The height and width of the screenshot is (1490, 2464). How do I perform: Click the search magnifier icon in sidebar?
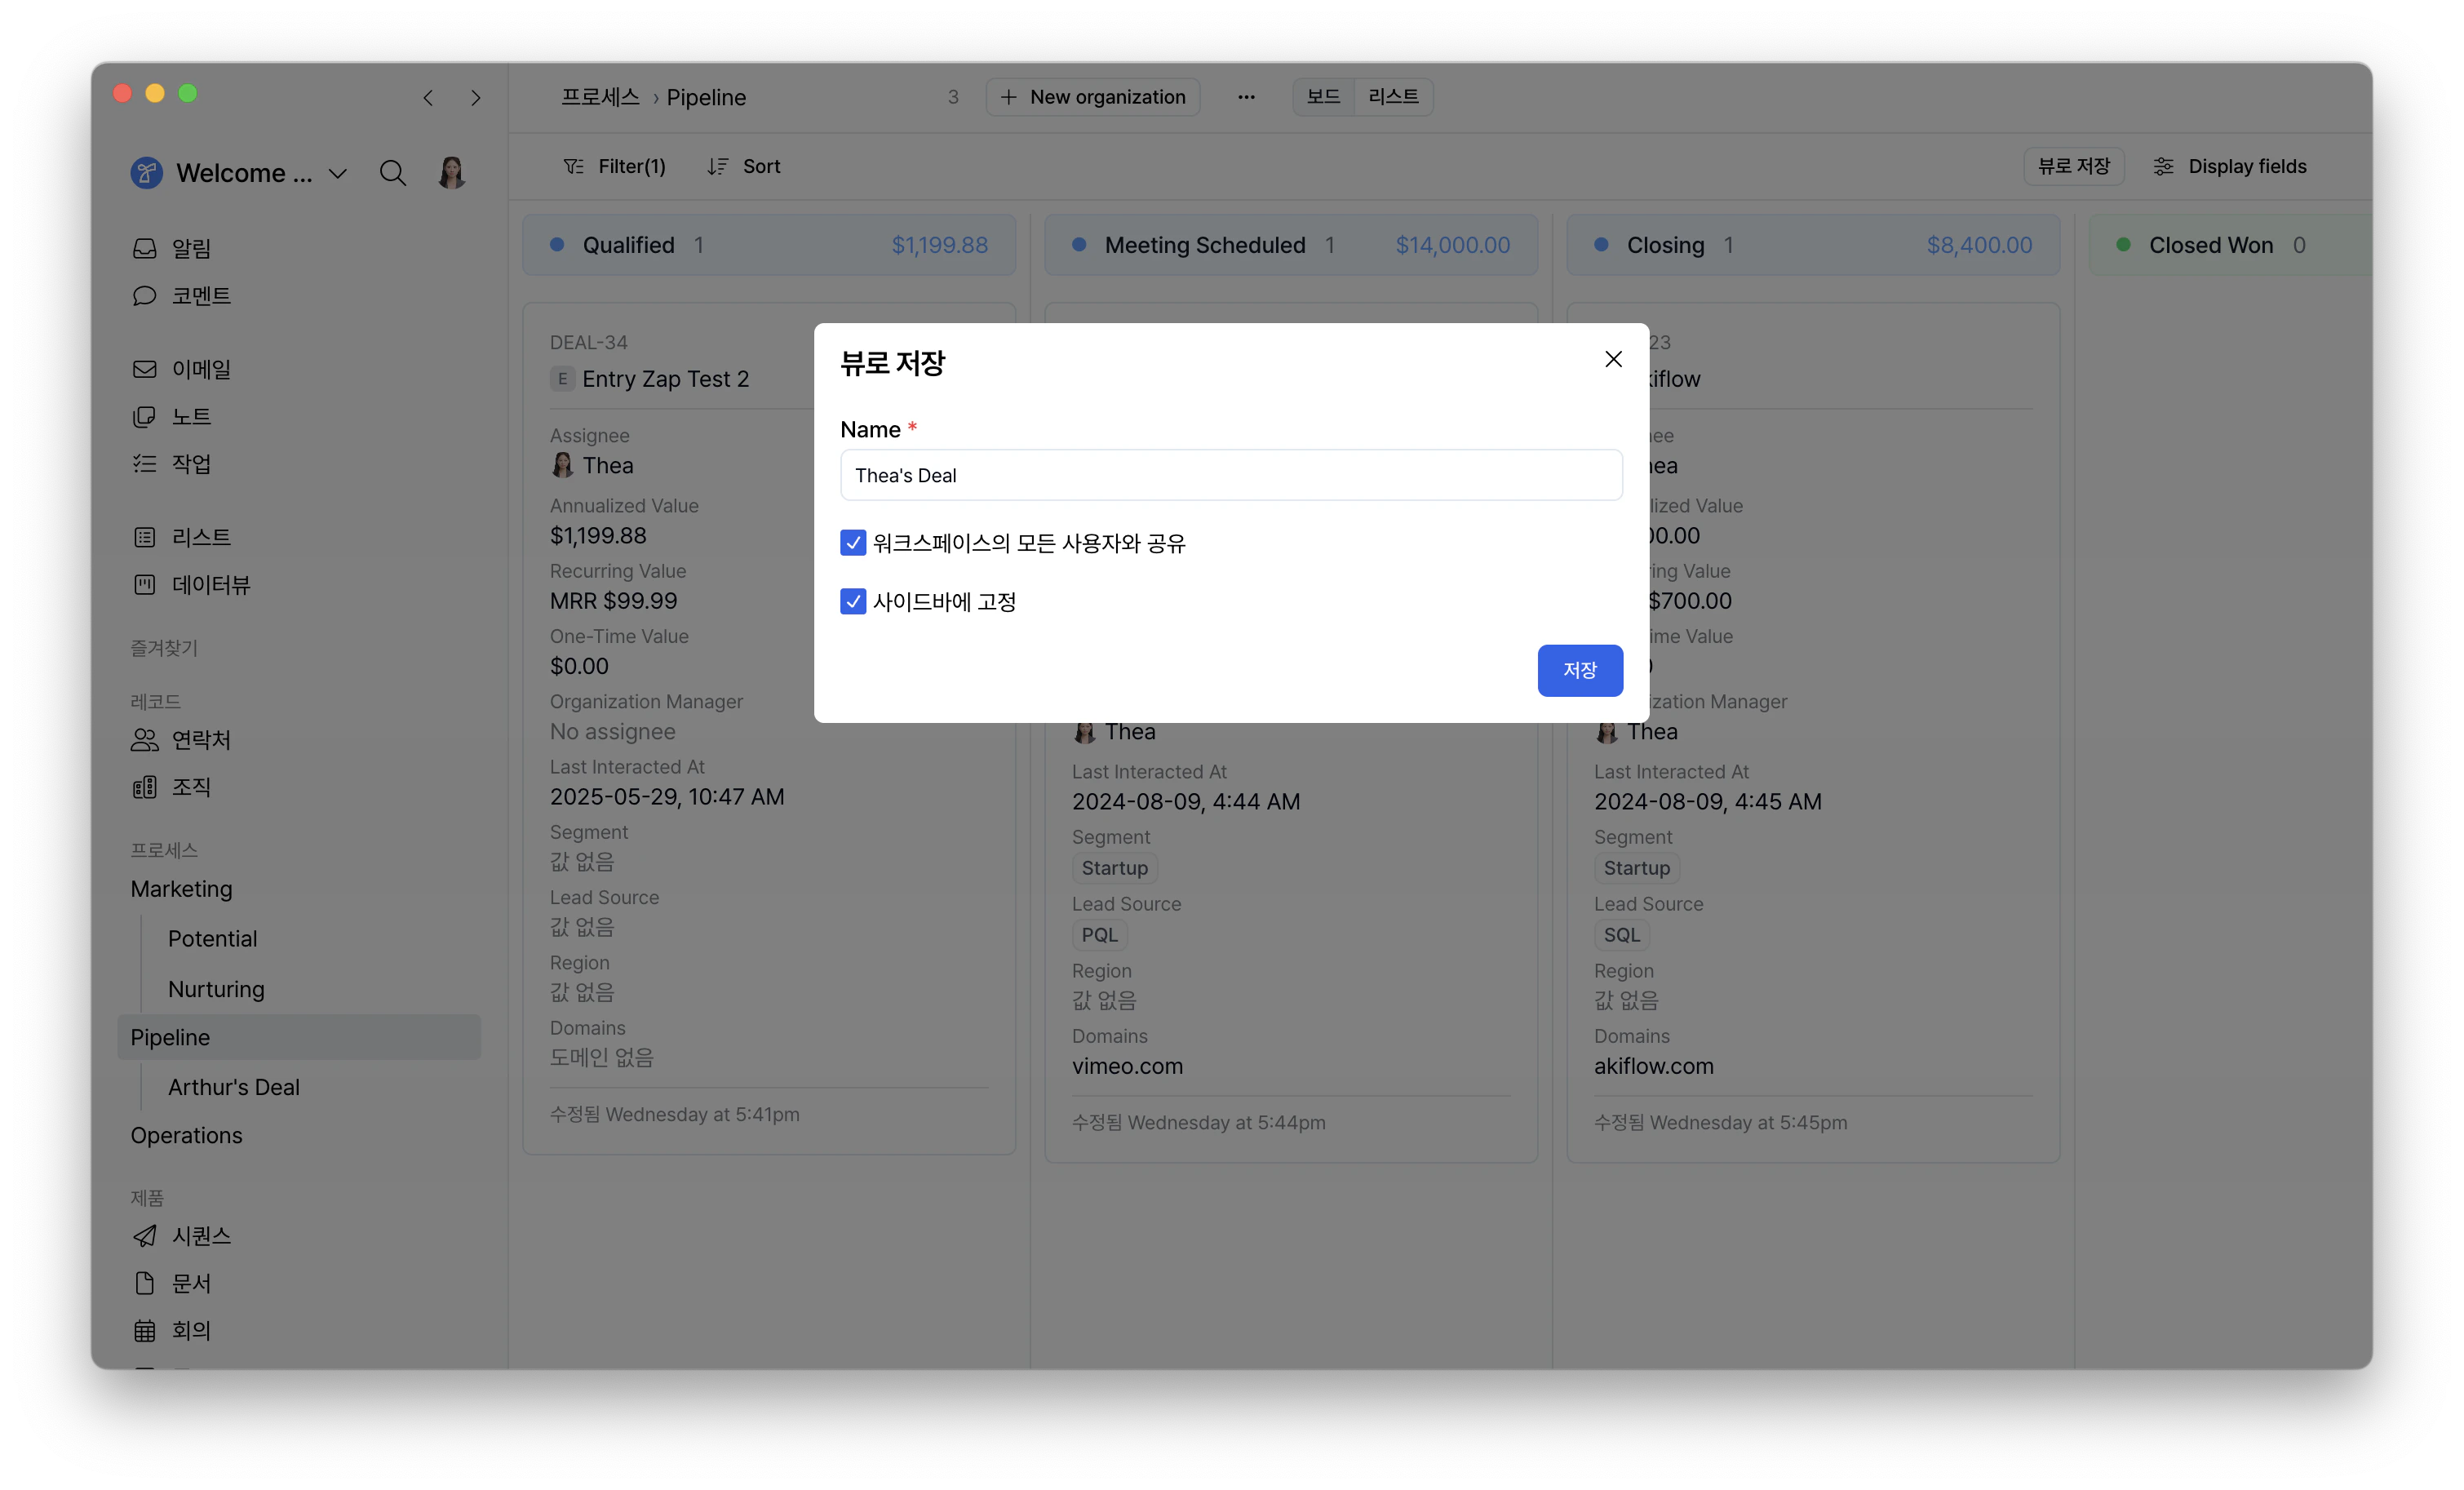click(x=392, y=173)
